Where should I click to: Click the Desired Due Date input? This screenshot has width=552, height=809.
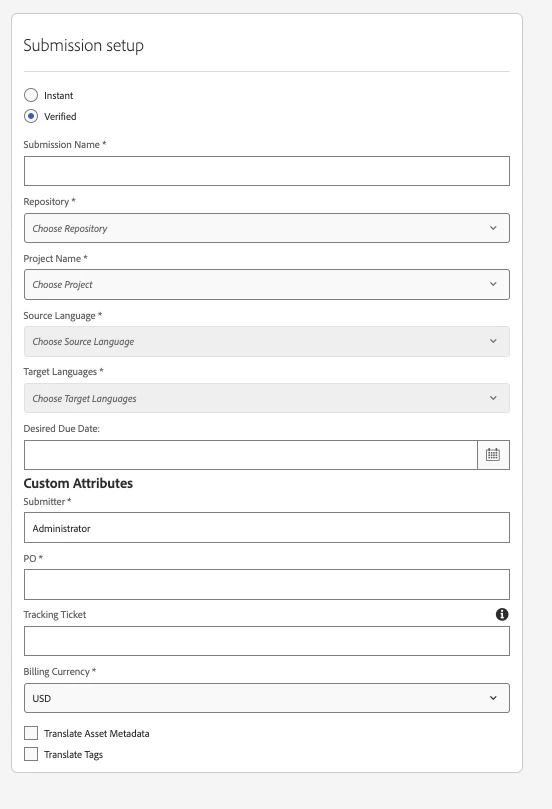251,455
